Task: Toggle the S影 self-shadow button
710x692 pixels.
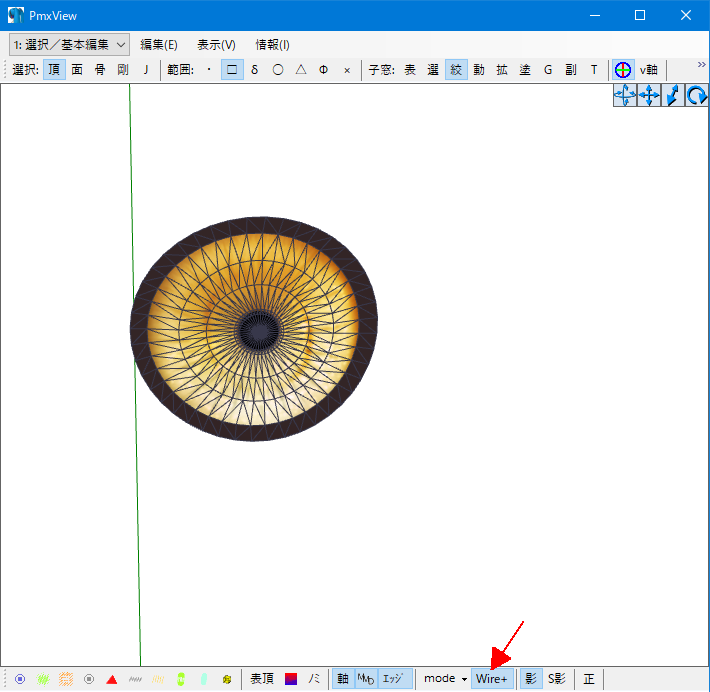Action: pos(556,679)
